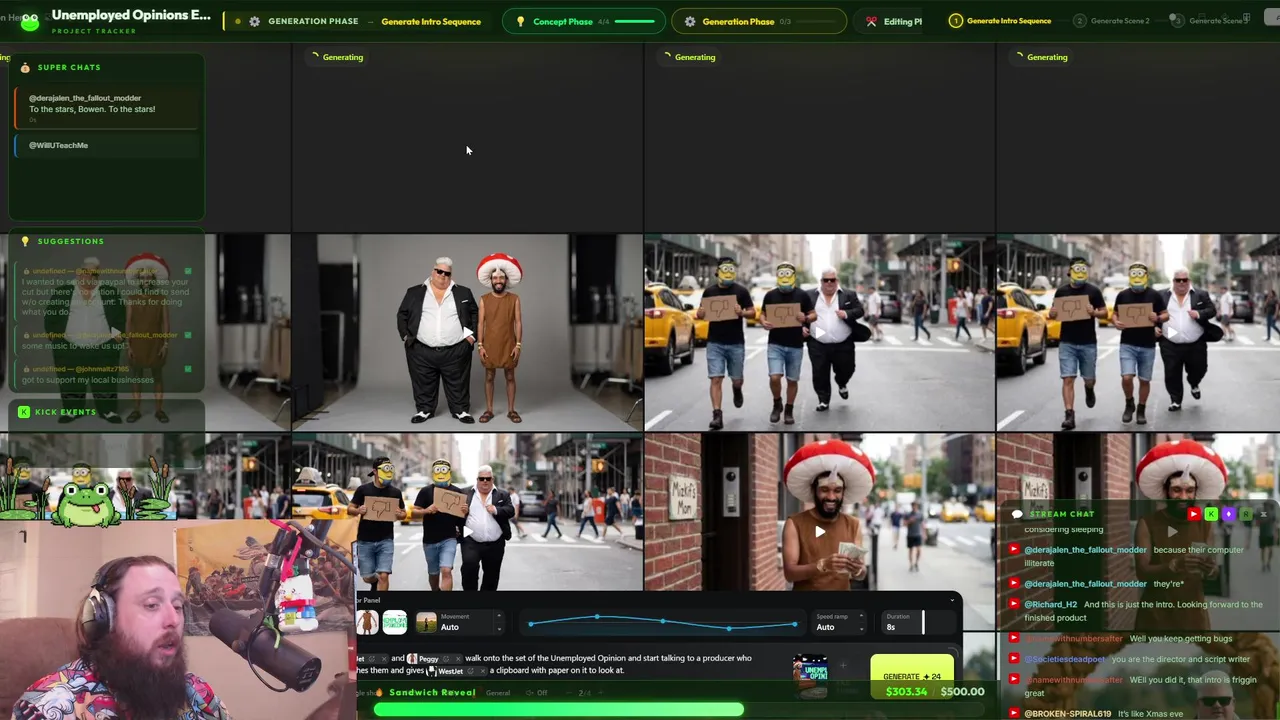This screenshot has width=1280, height=720.
Task: Click @BROKEN-SPIRAL619 username in stream chat
Action: coord(1067,714)
